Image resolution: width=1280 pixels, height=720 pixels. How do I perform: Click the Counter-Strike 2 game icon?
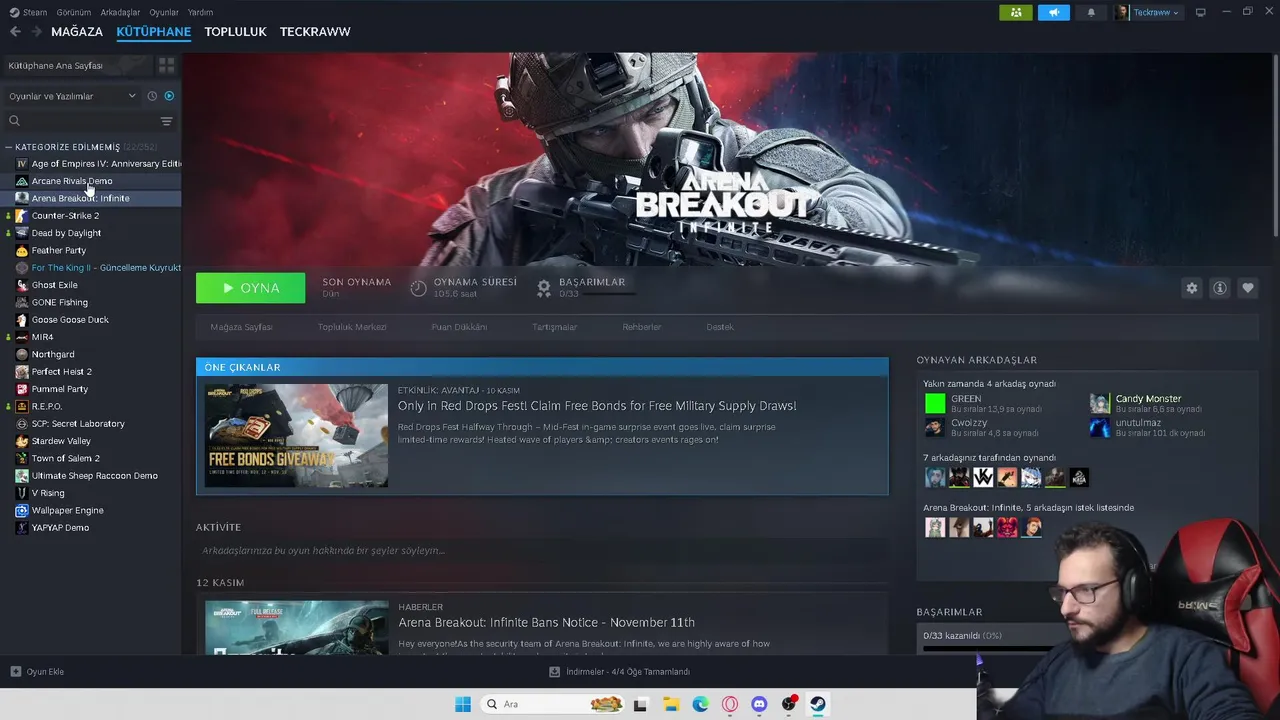pyautogui.click(x=22, y=216)
